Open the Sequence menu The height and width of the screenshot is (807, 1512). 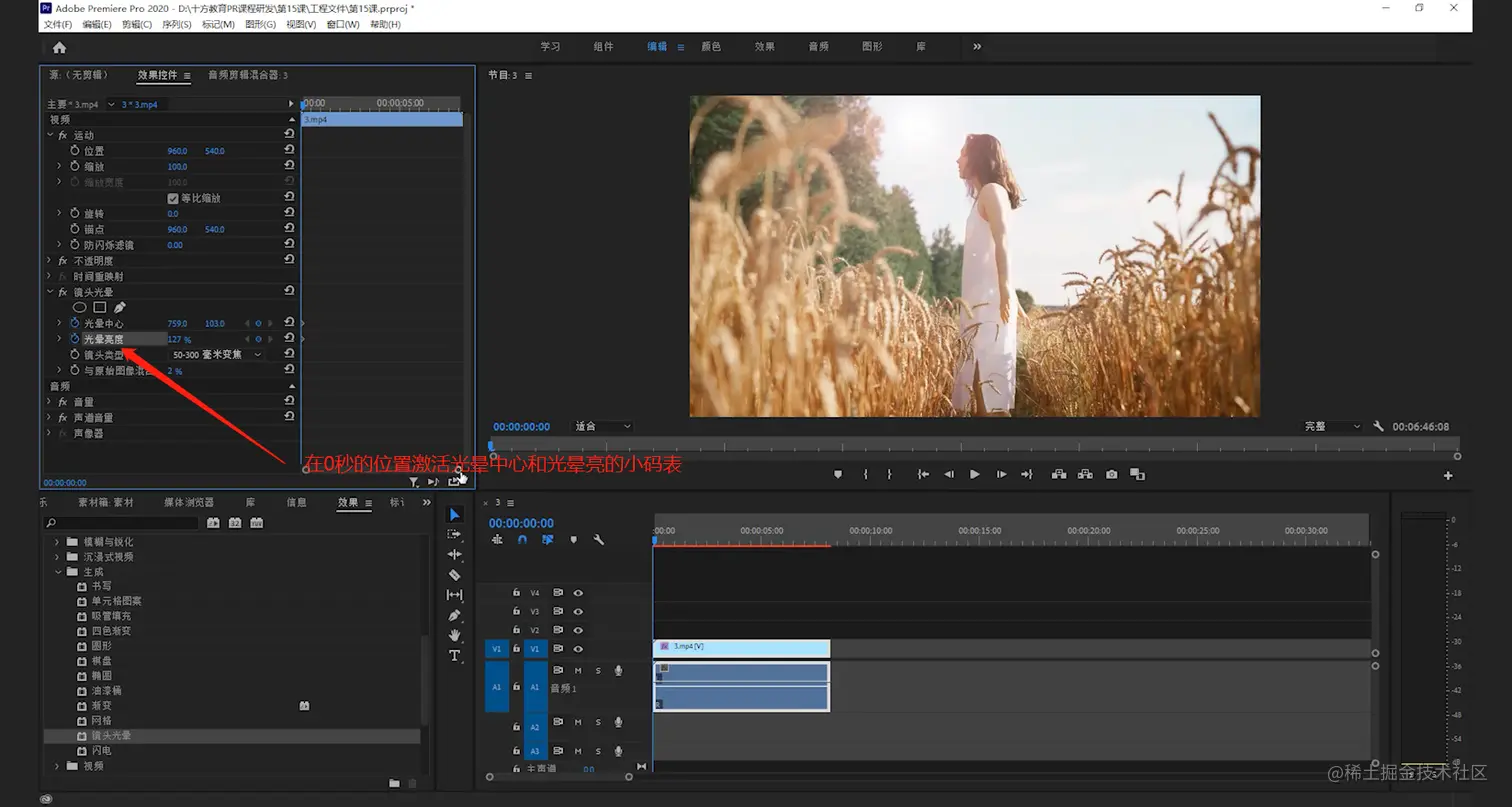point(176,24)
